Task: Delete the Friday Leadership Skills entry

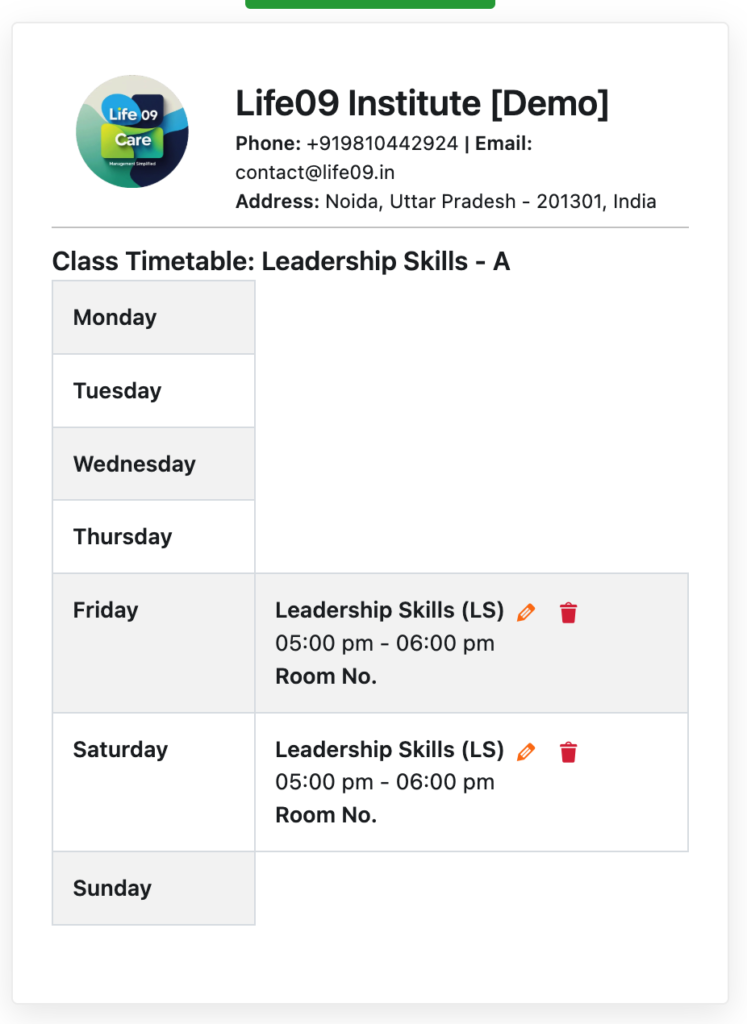Action: tap(568, 612)
